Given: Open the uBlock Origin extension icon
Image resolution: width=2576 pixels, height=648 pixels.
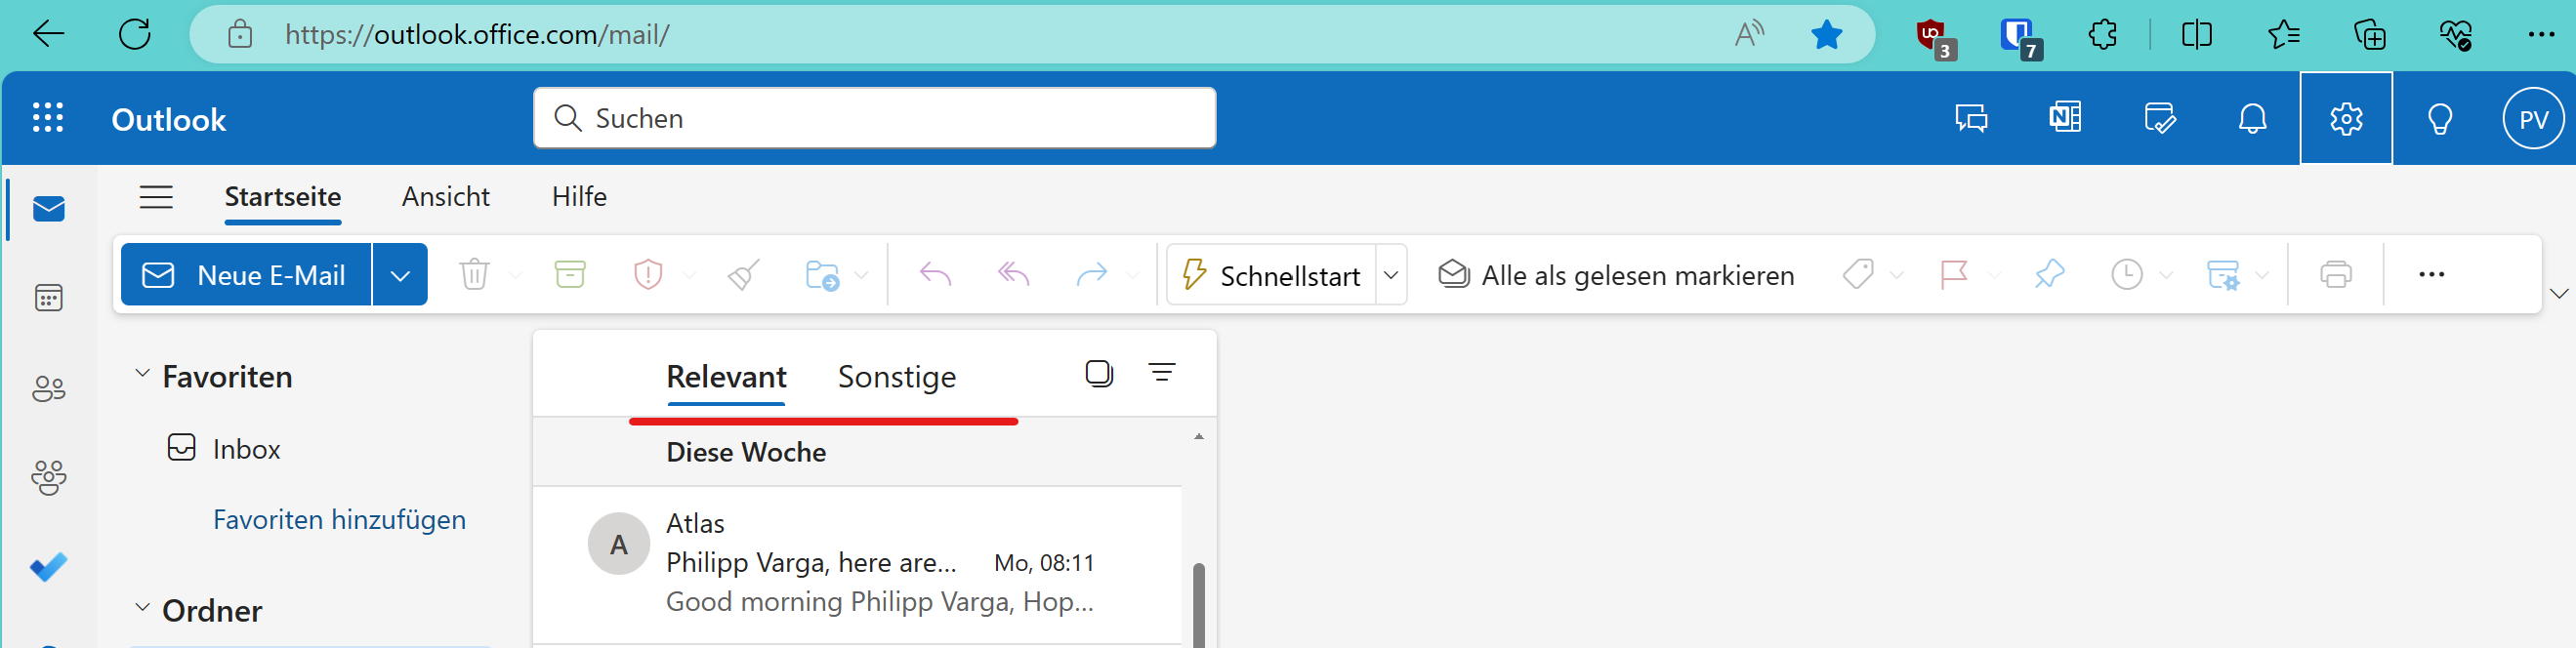Looking at the screenshot, I should (1934, 37).
